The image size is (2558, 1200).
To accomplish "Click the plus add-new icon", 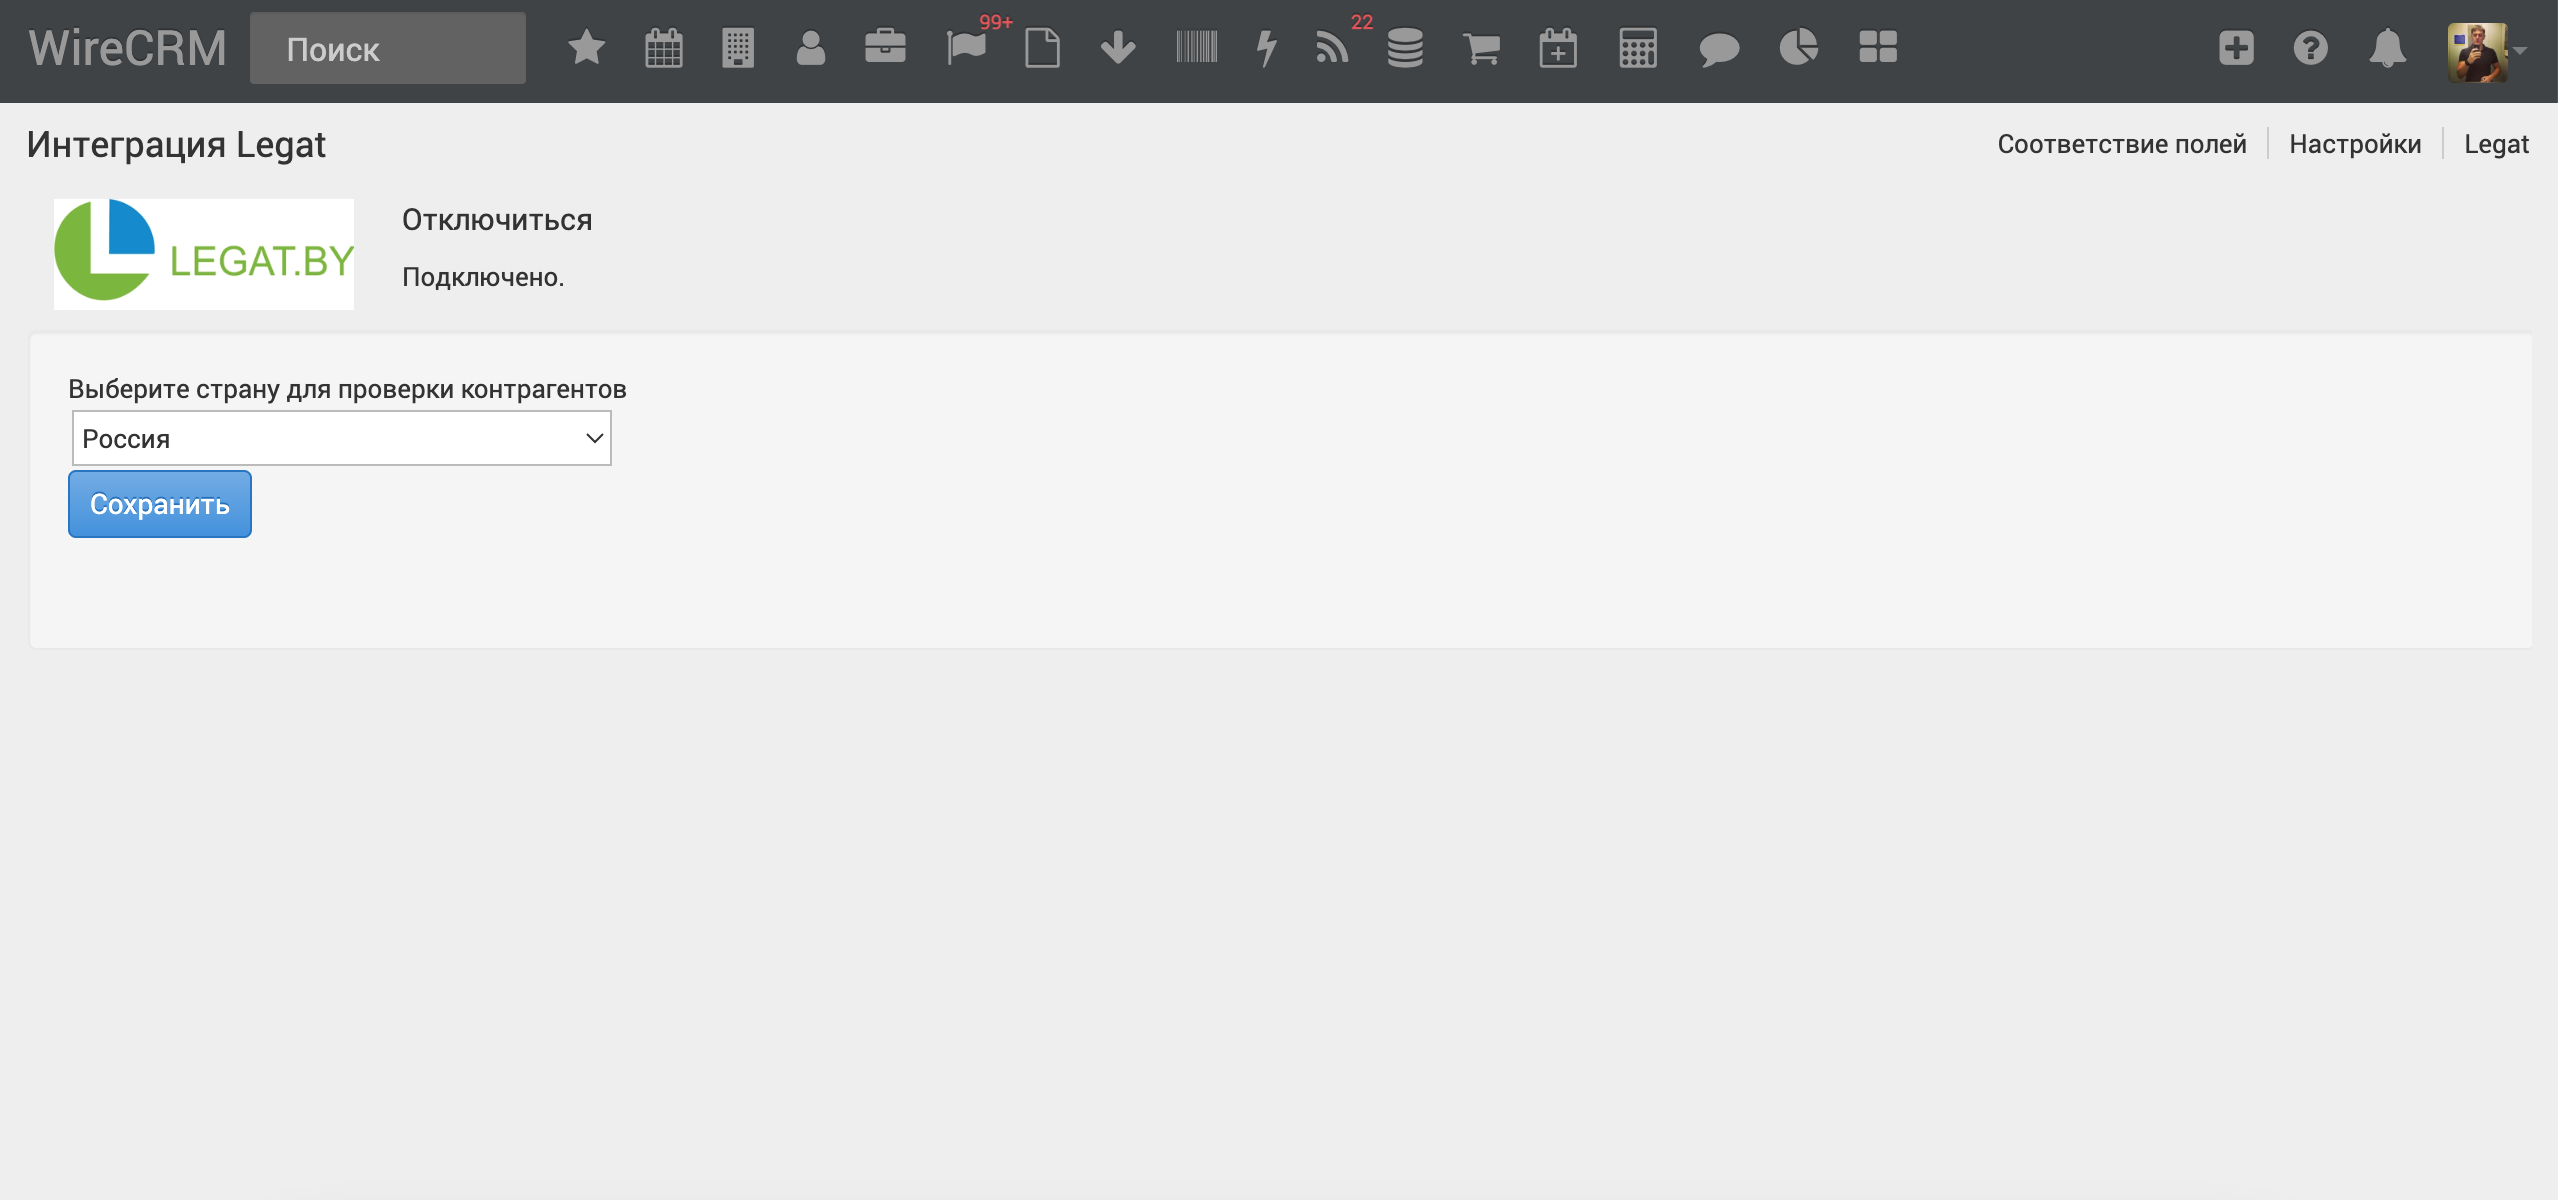I will coord(2236,48).
